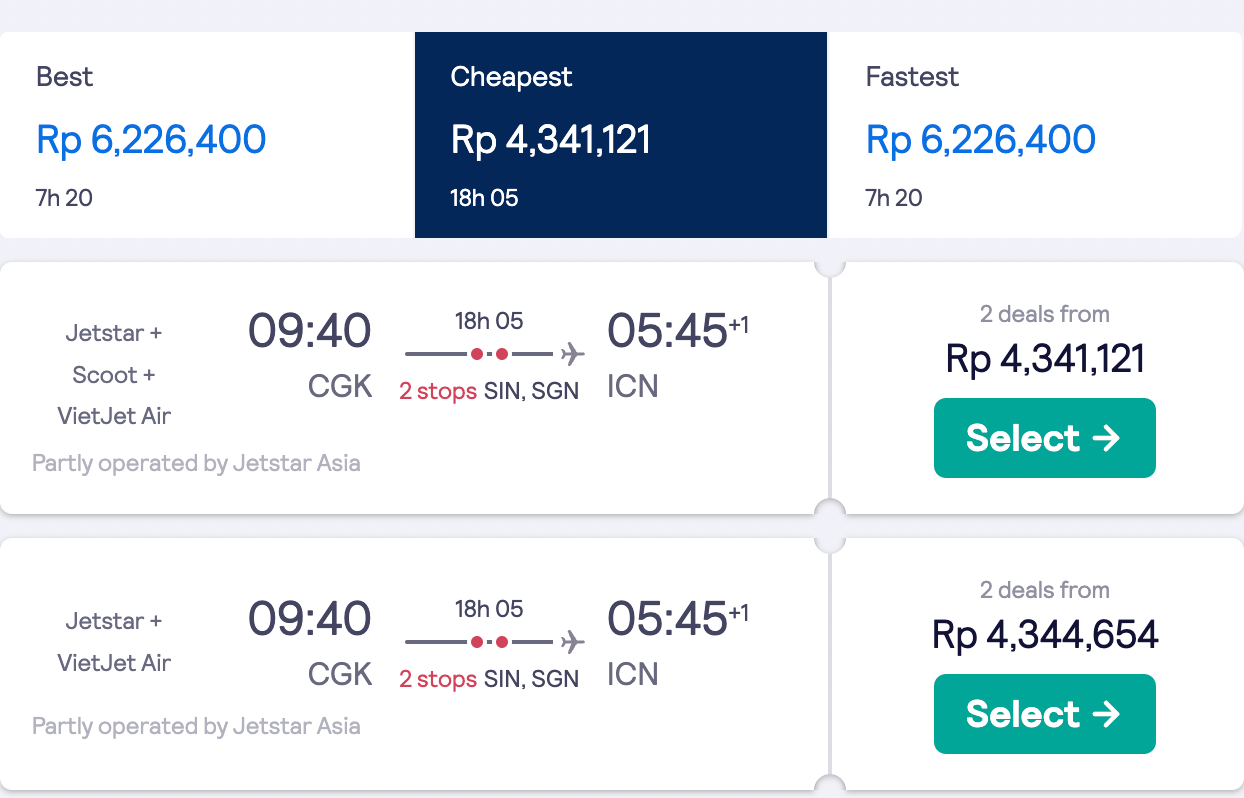Select the Cheapest sorting tab
Screen dimensions: 1244x798
[x=620, y=135]
